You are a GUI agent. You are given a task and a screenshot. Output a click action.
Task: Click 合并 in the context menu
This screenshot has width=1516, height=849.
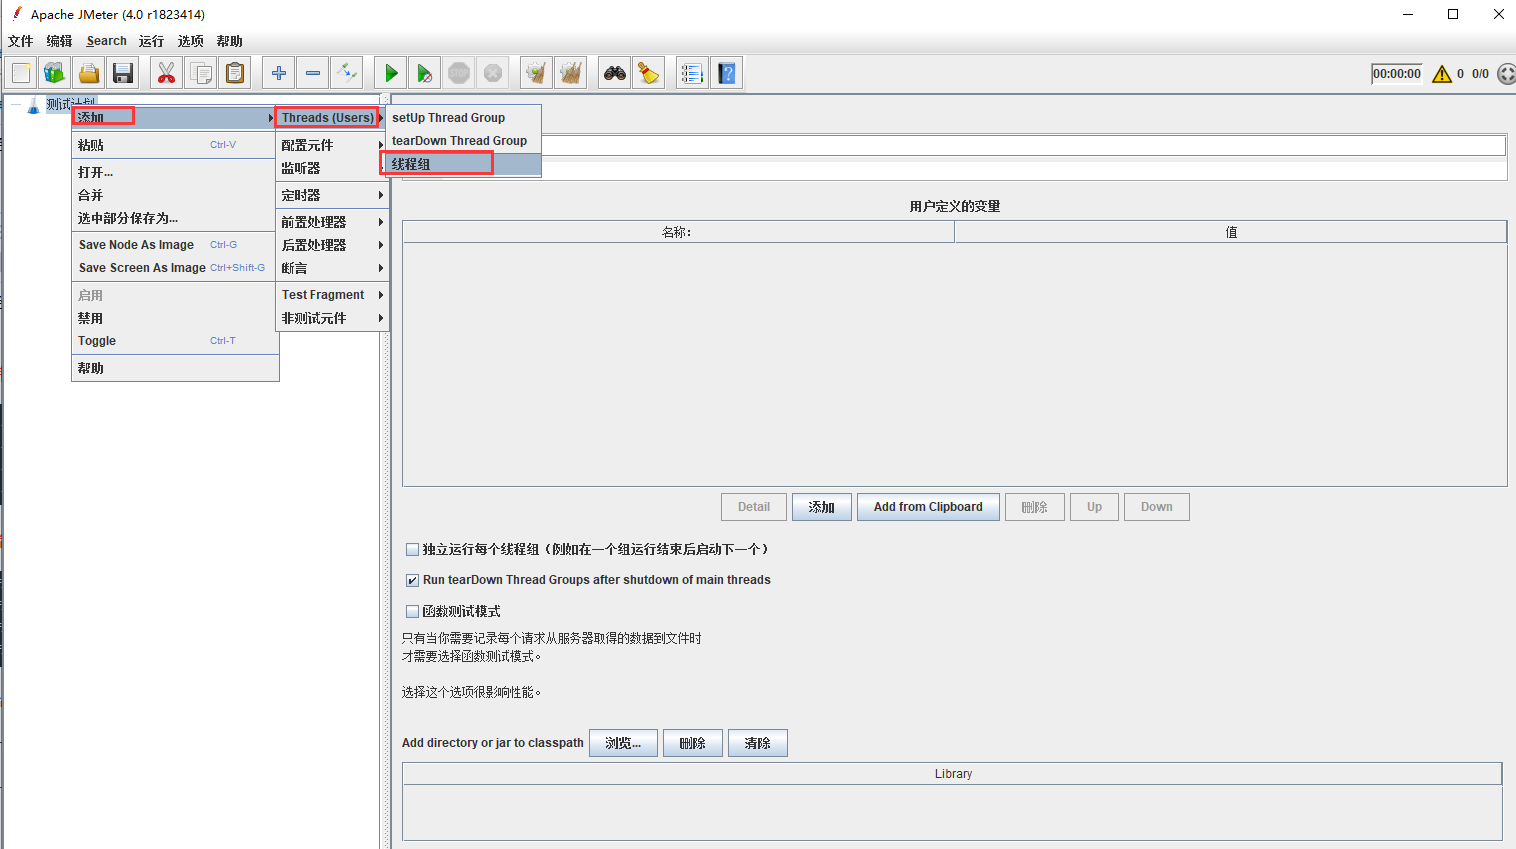[175, 195]
